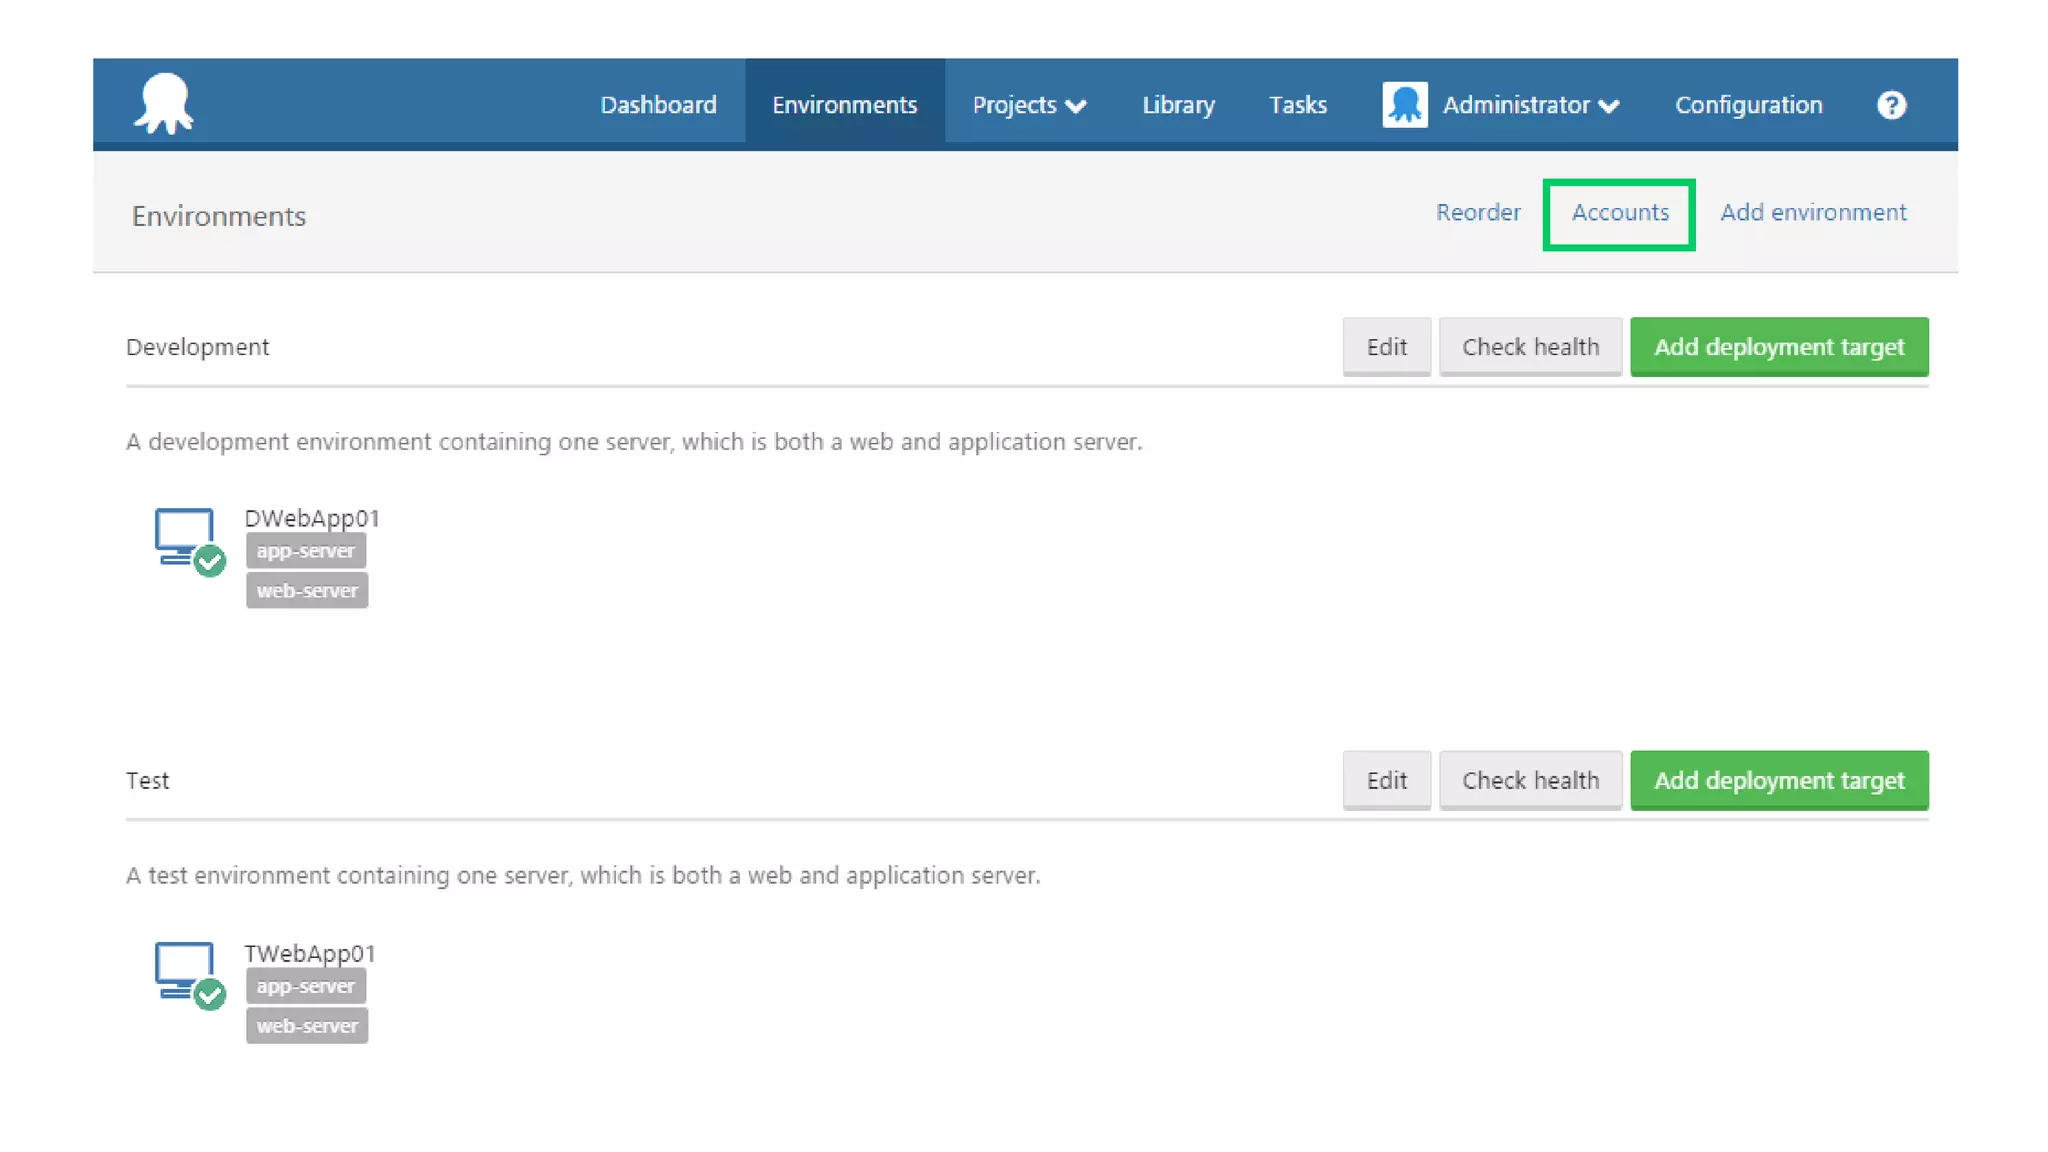Add deployment target to Development
This screenshot has width=2048, height=1152.
tap(1778, 347)
